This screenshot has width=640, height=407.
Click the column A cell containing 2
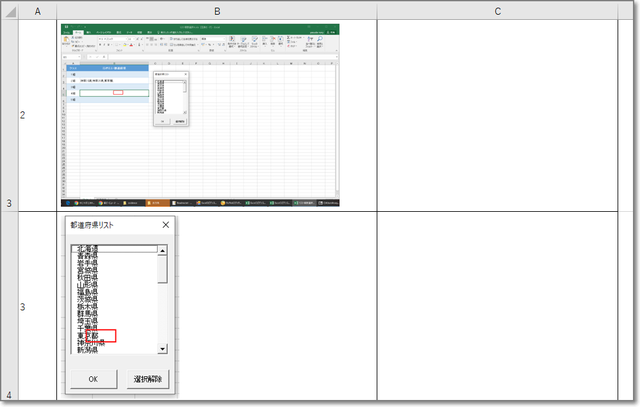pyautogui.click(x=37, y=116)
